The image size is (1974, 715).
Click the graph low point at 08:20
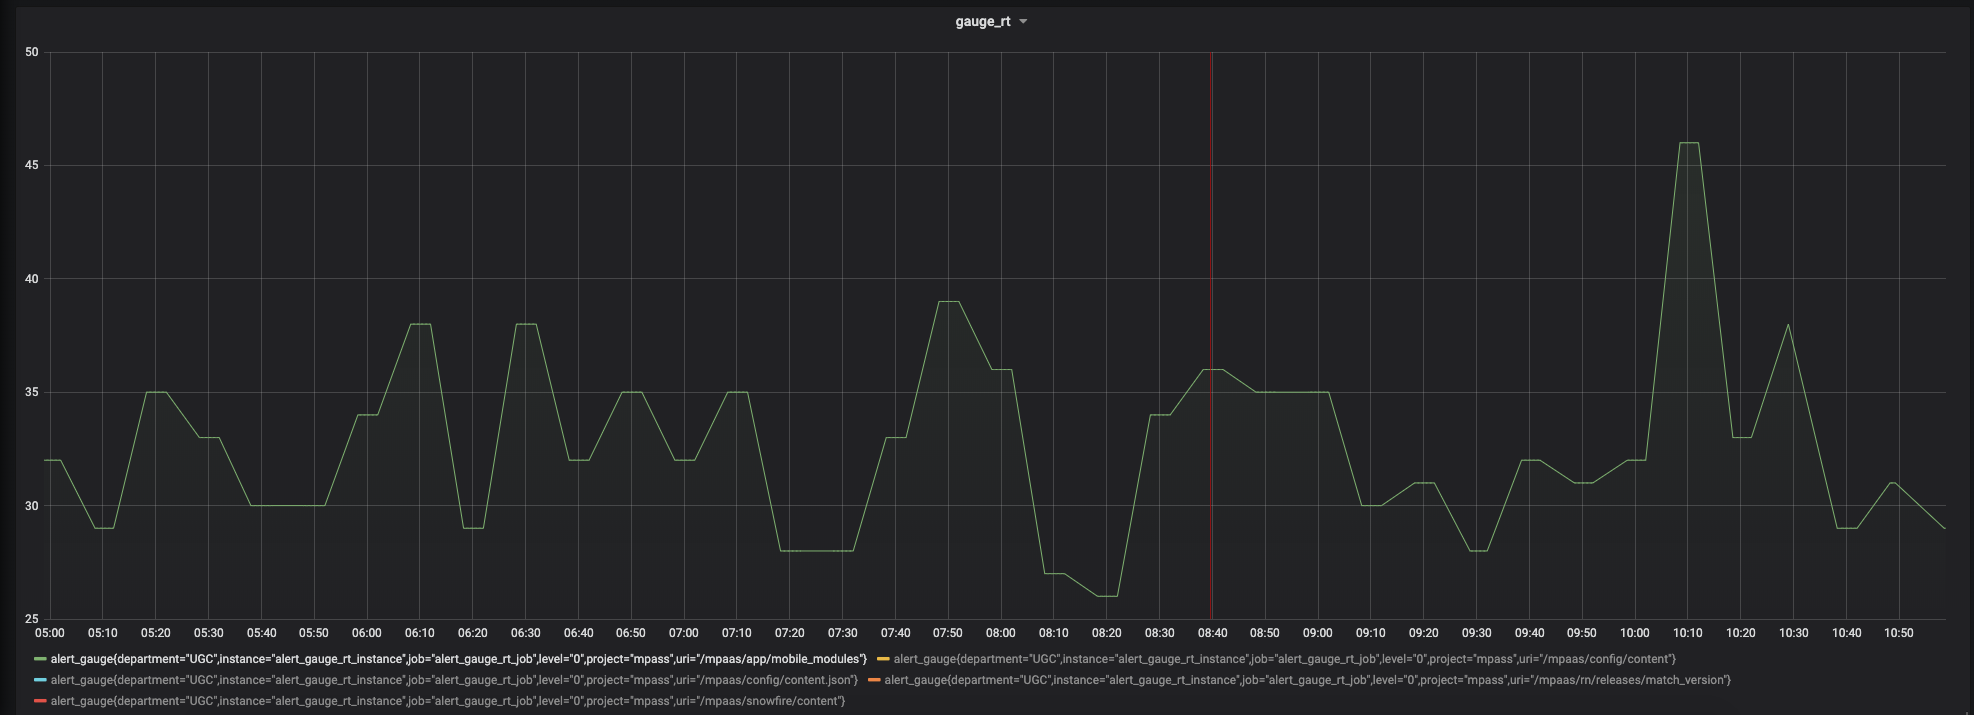tap(1106, 596)
